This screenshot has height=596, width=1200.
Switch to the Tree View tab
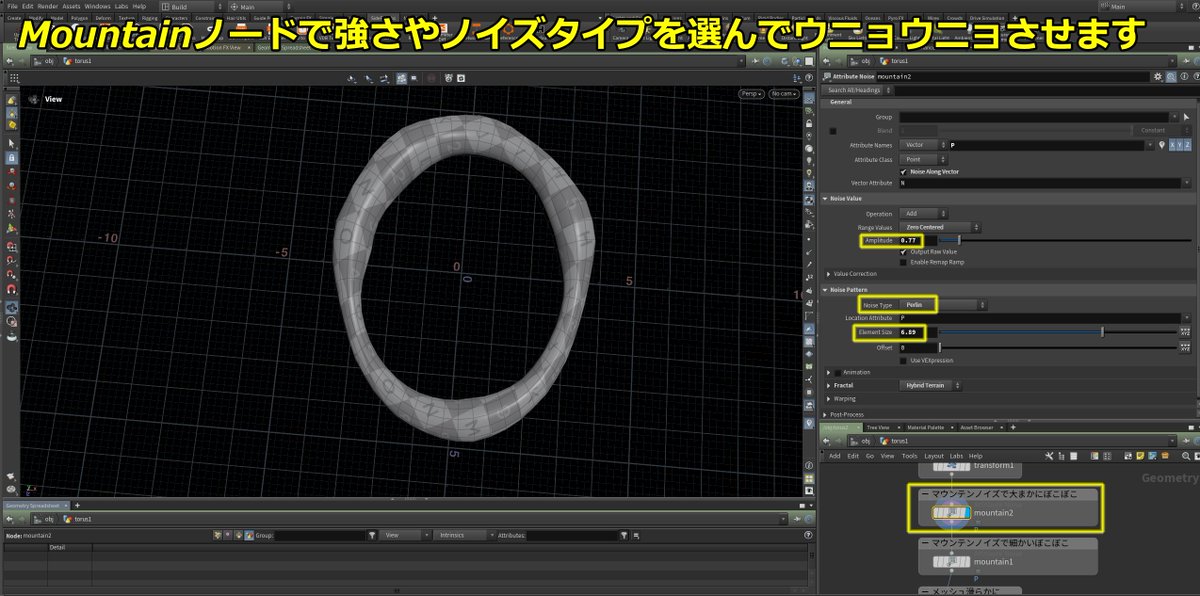(880, 427)
